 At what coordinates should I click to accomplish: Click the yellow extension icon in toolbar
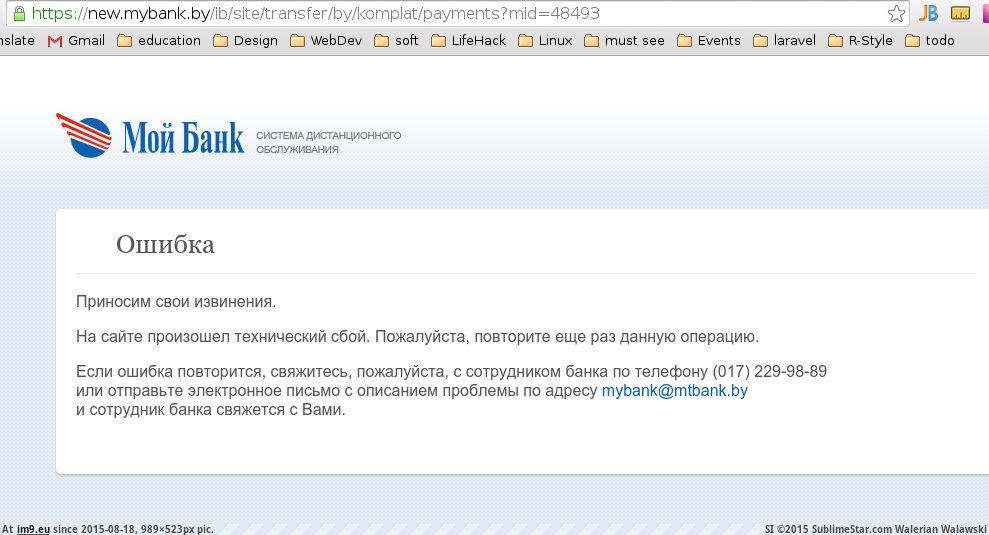coord(960,14)
